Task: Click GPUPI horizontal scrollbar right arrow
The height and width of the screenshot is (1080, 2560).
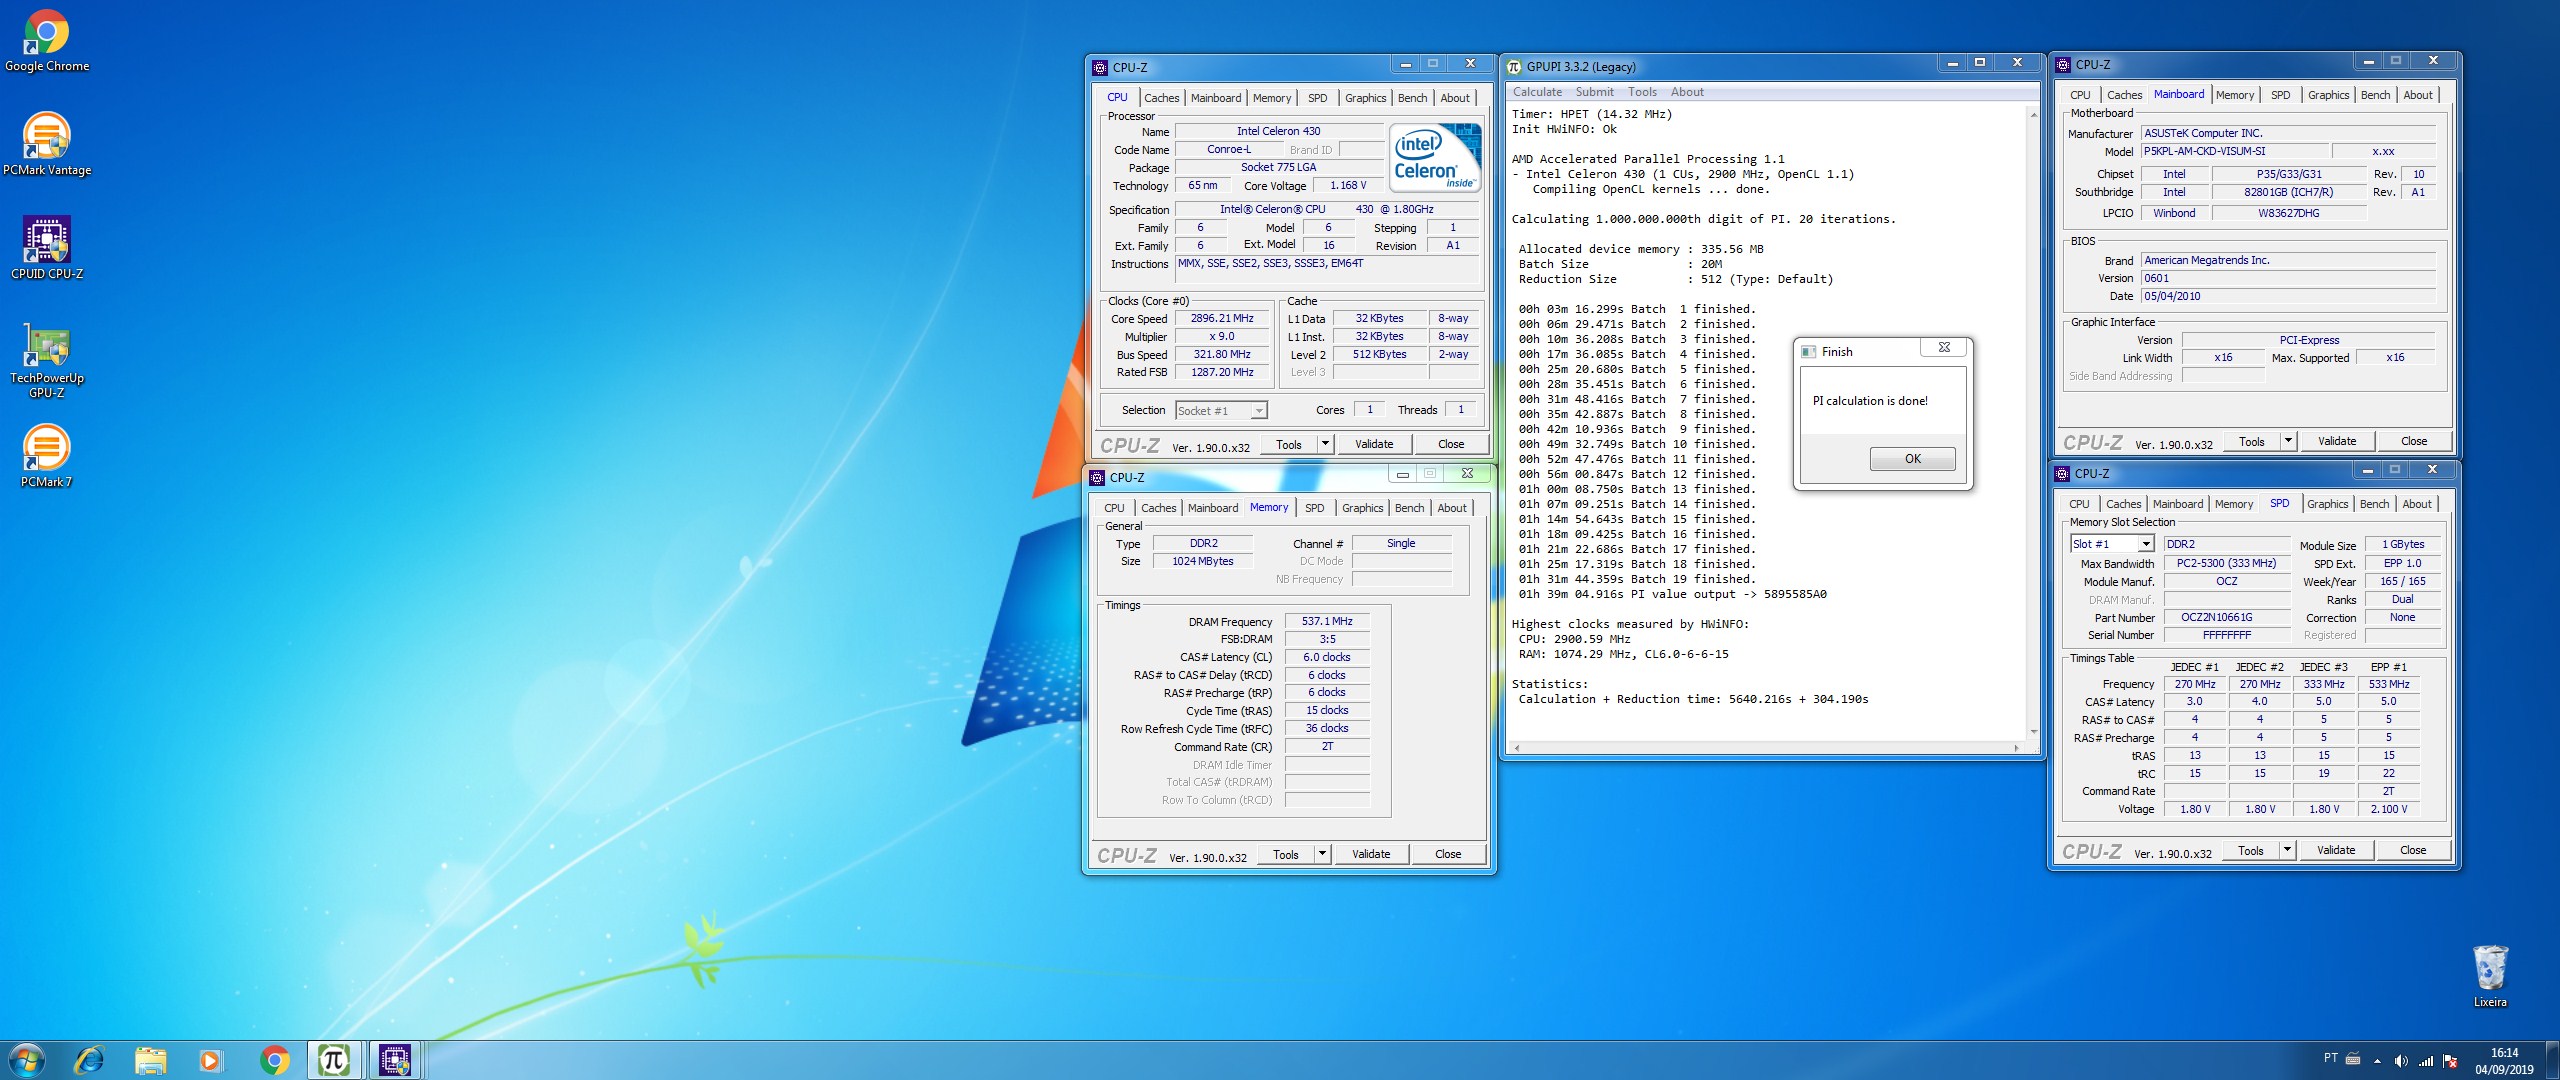Action: (x=2016, y=747)
